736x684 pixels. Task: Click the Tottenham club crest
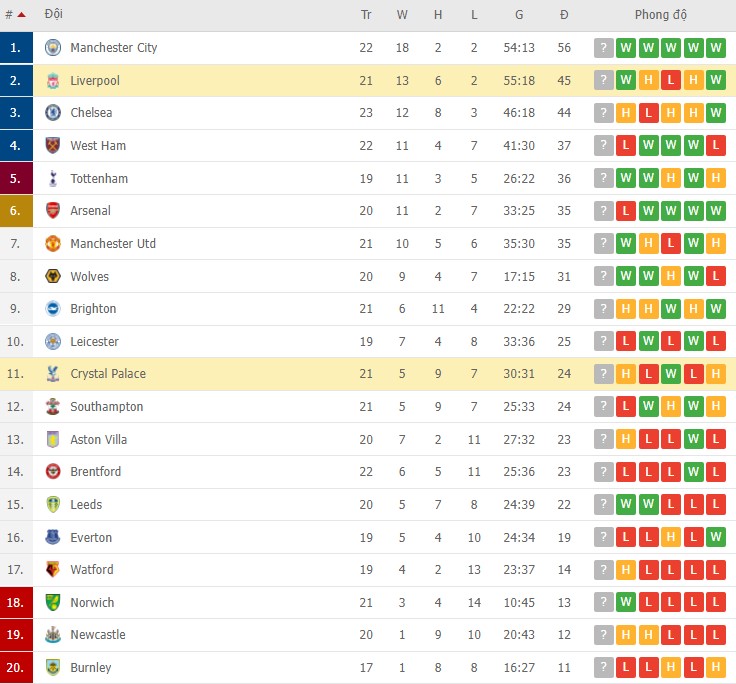tap(53, 179)
